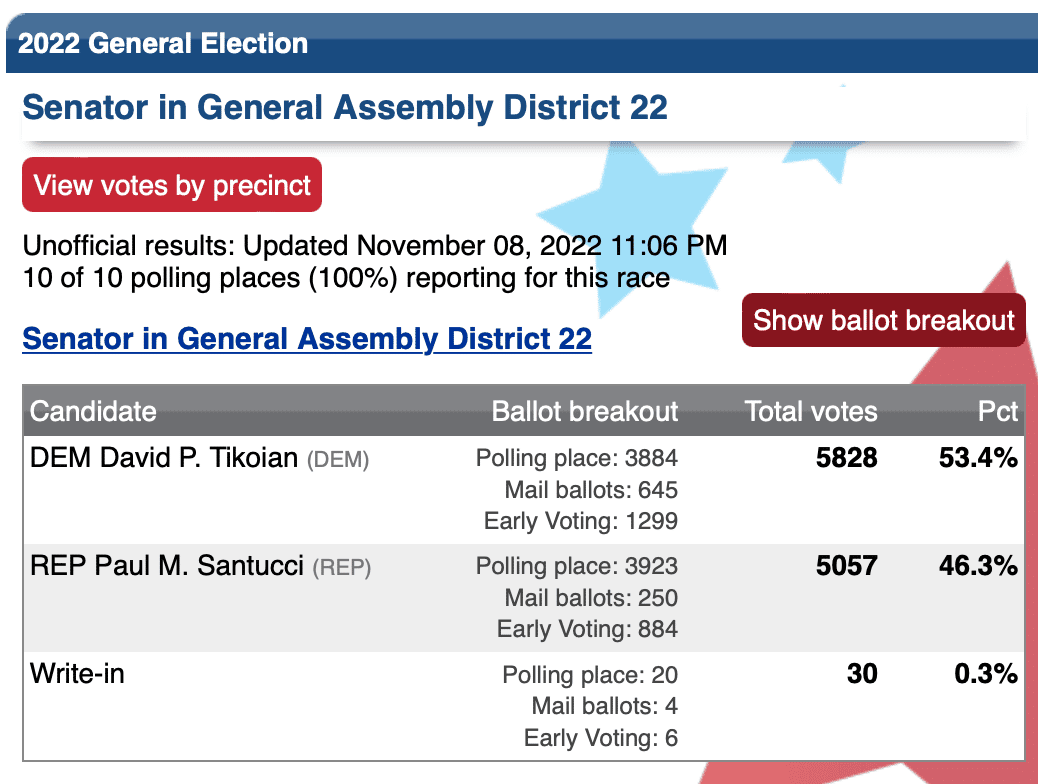Click Santucci's Early Voting: 884 entry
The height and width of the screenshot is (784, 1038).
tap(587, 628)
